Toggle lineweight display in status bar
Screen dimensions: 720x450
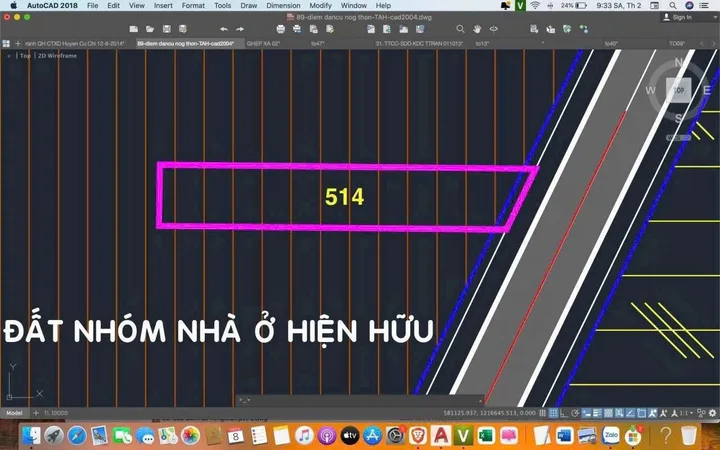point(597,413)
